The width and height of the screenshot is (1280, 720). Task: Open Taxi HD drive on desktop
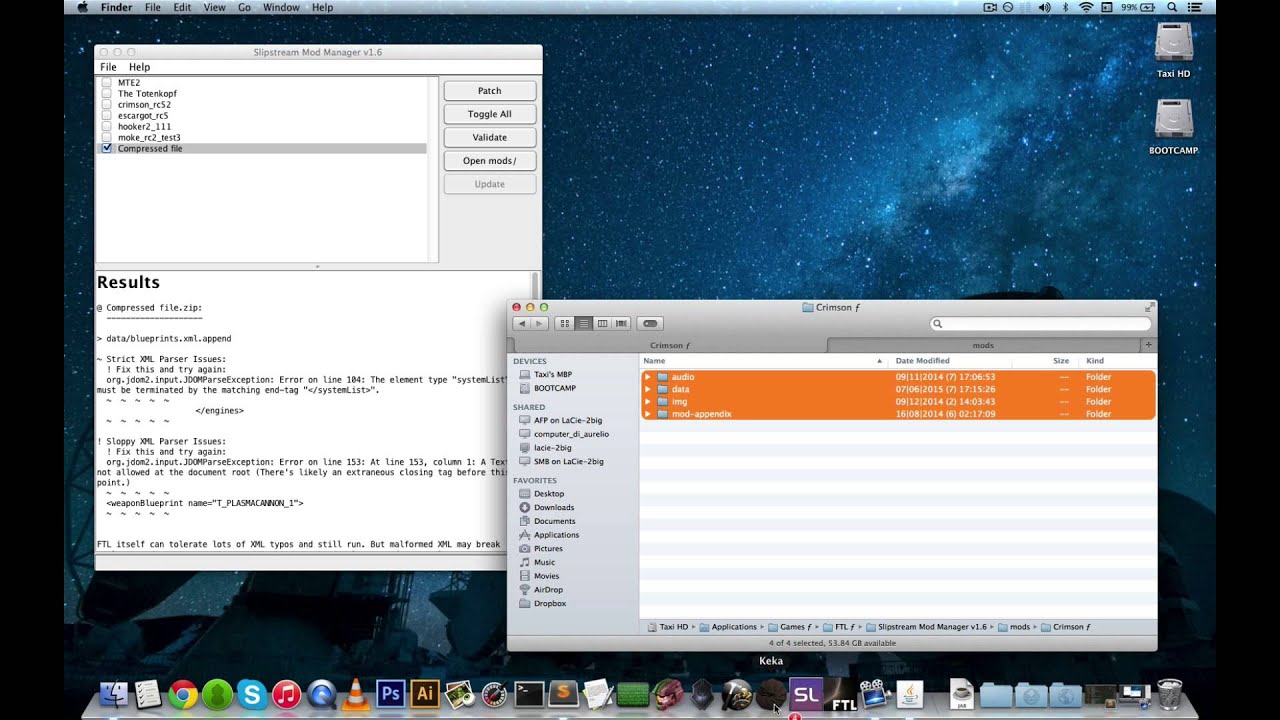(x=1173, y=50)
